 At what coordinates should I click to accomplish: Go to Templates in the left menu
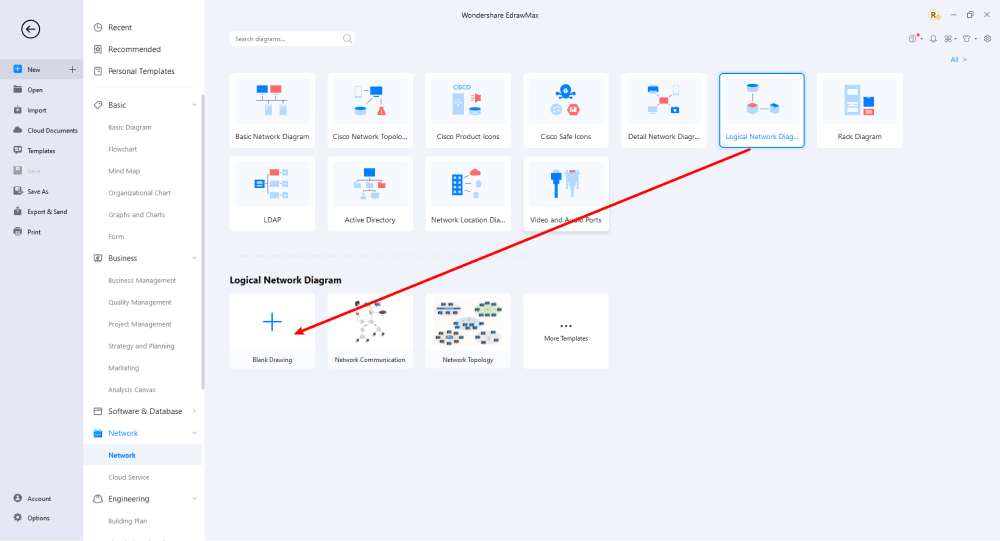pos(41,151)
